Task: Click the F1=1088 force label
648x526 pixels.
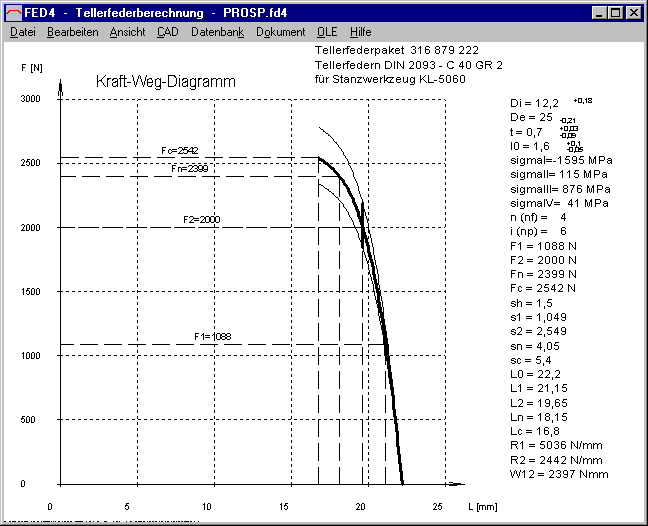Action: tap(212, 337)
